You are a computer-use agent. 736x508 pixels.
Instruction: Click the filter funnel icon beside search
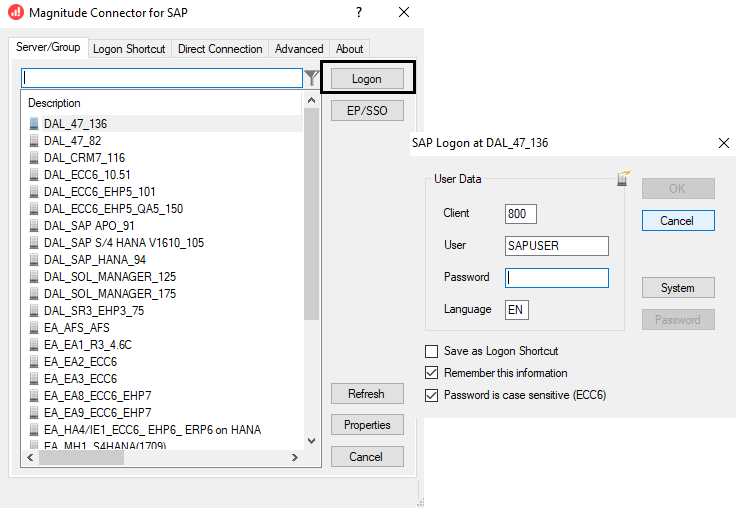coord(312,78)
